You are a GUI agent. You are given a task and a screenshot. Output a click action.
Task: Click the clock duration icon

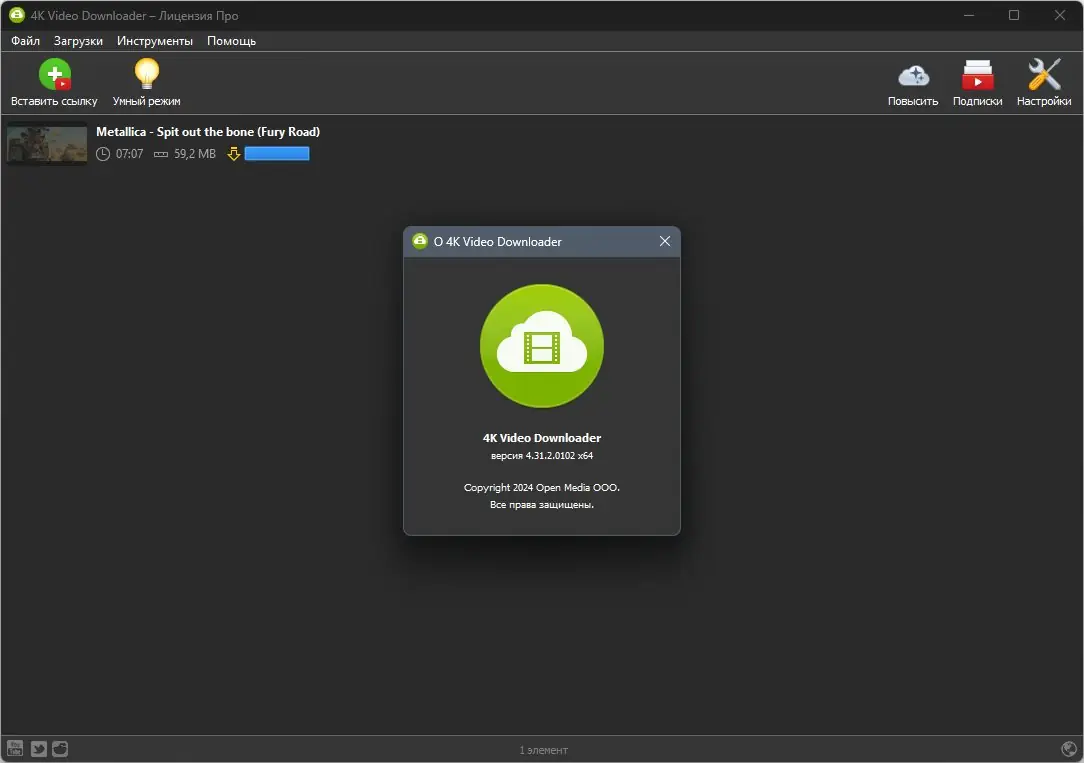[x=103, y=154]
